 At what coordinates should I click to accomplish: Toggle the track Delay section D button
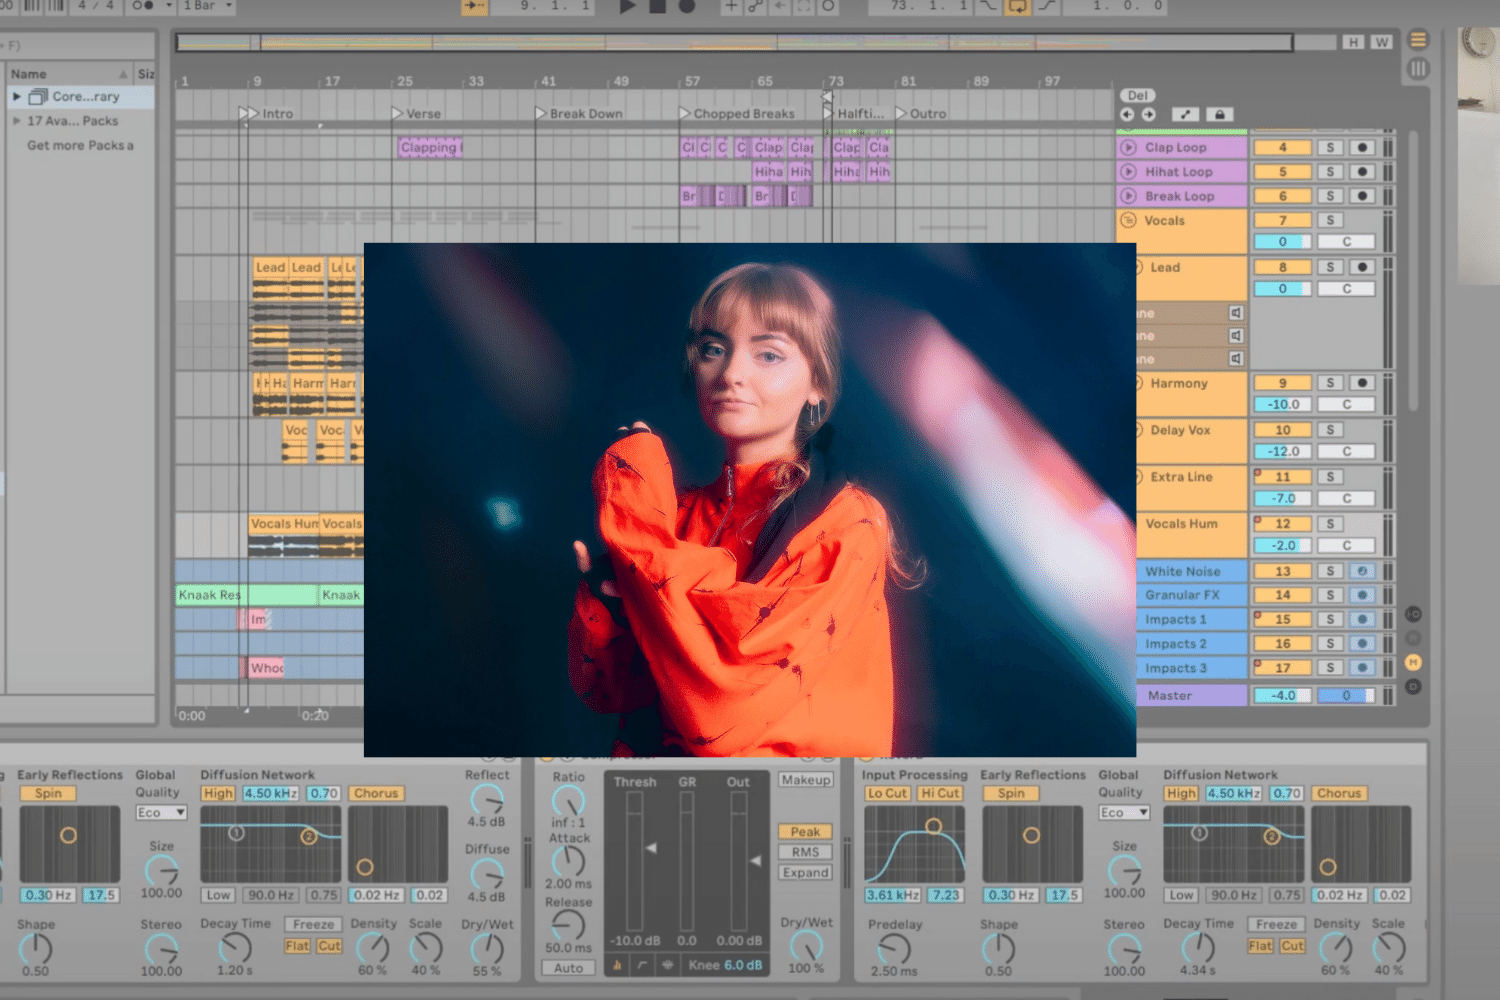(x=1413, y=687)
